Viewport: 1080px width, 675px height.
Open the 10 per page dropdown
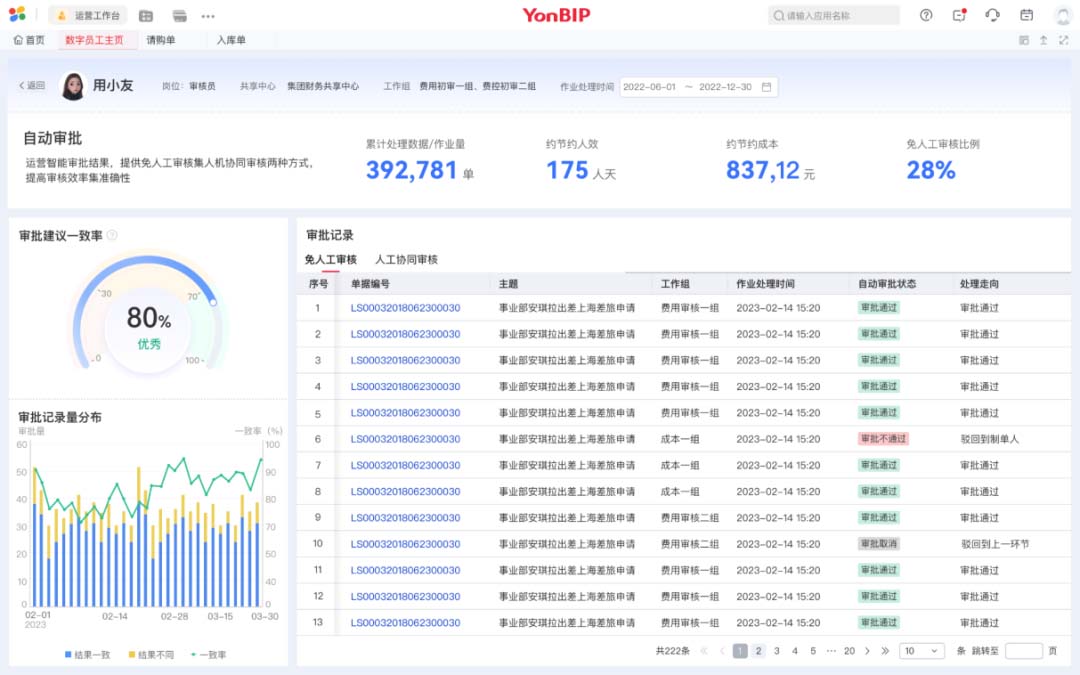coord(922,651)
